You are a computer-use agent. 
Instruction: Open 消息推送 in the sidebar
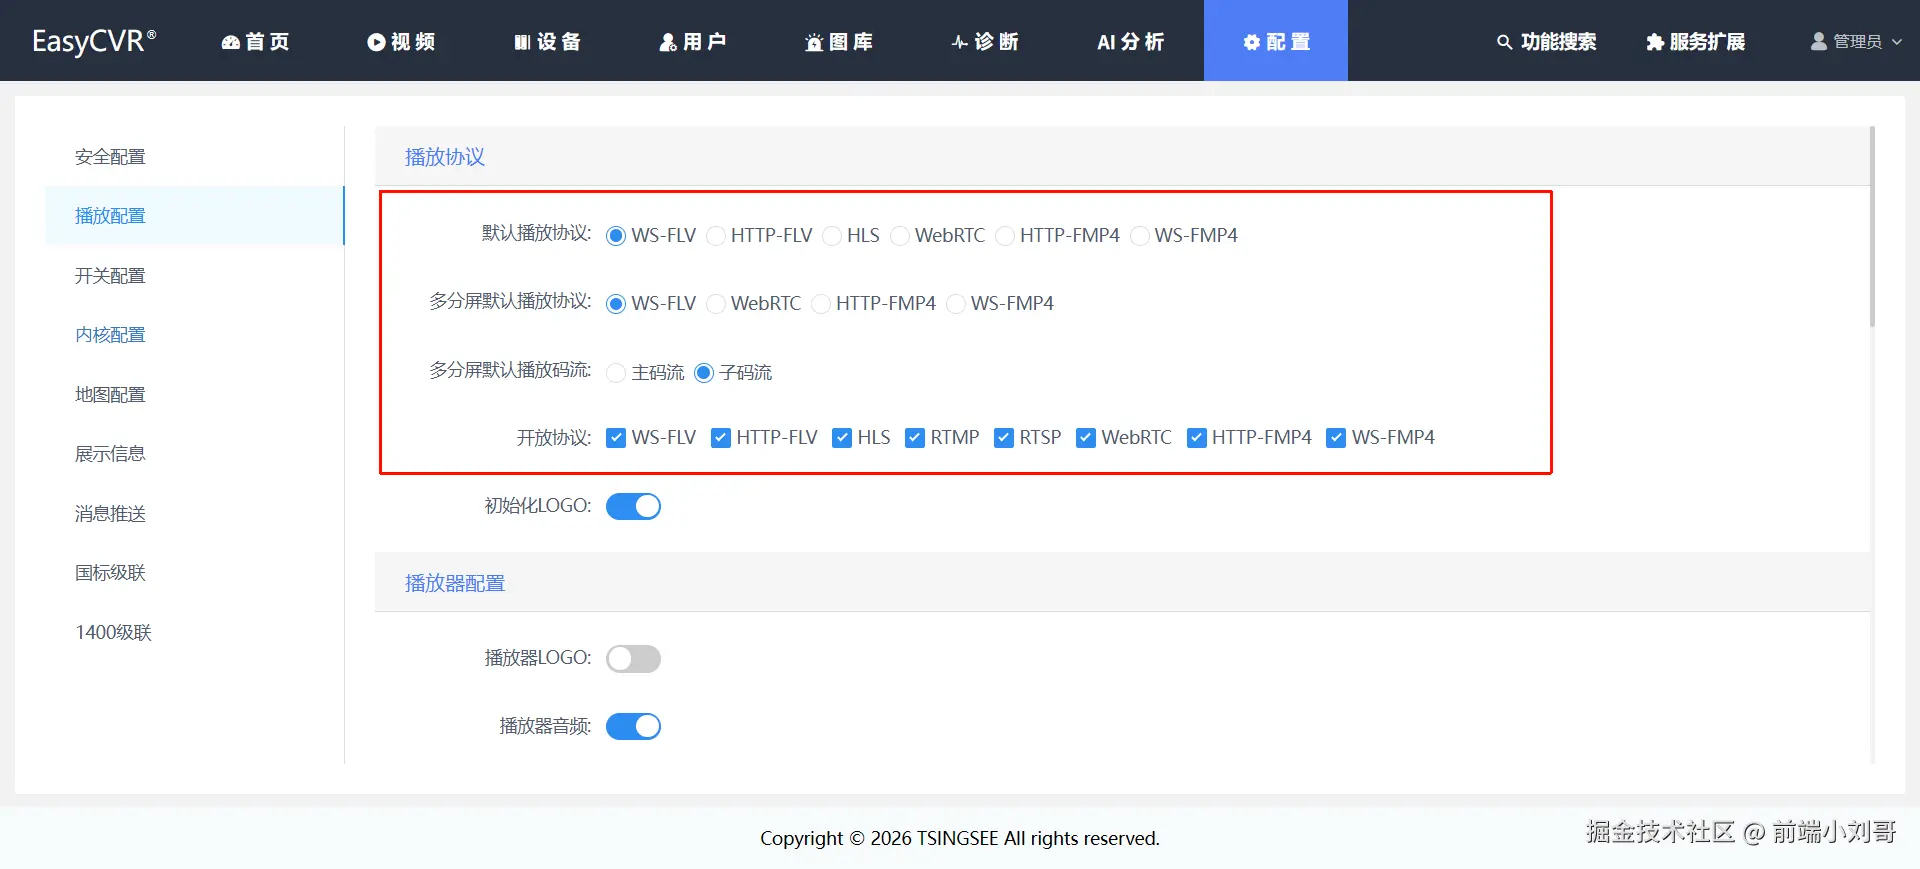tap(195, 514)
